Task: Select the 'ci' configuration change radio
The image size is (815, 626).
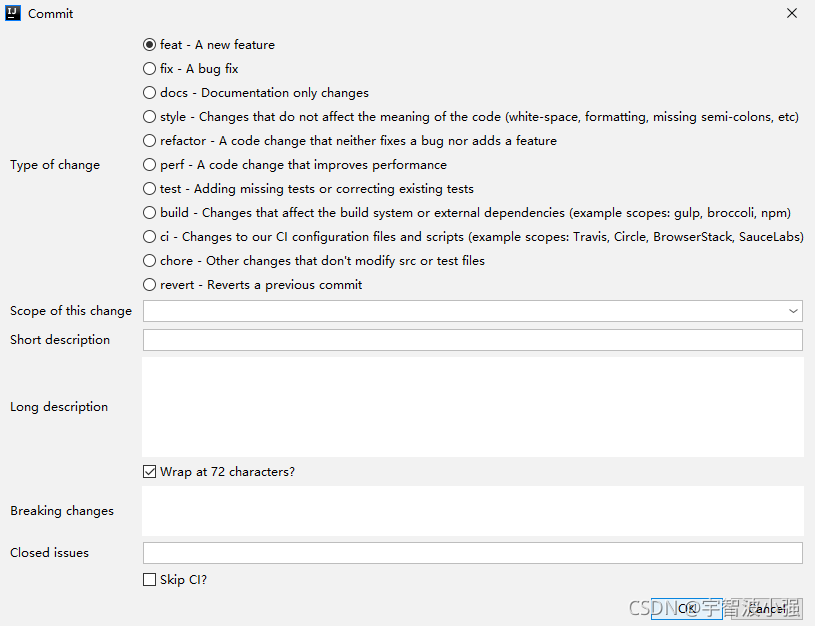Action: pyautogui.click(x=150, y=237)
